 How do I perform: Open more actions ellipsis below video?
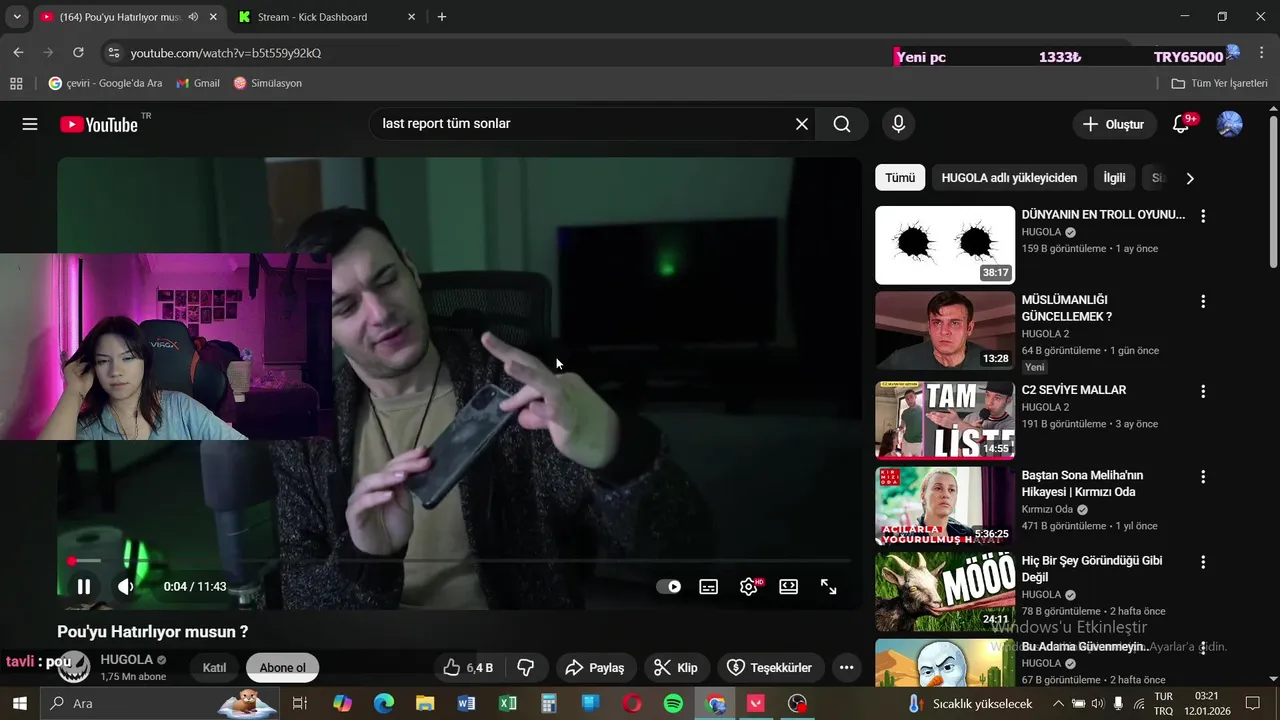pos(846,667)
